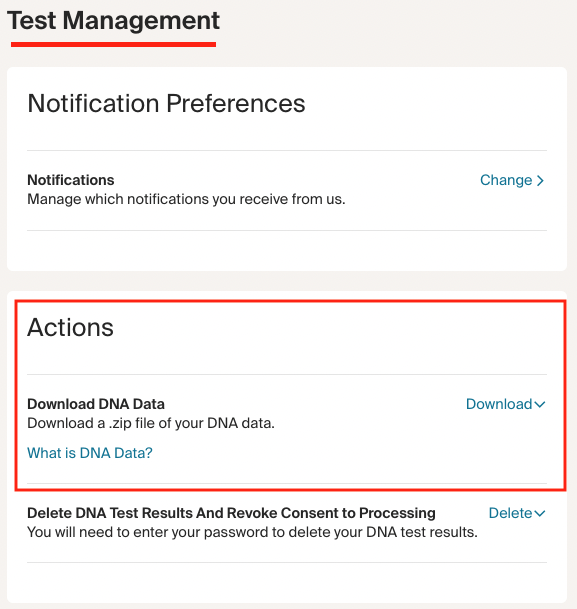This screenshot has width=577, height=609.
Task: Click the down chevron beside Delete
Action: pos(540,513)
